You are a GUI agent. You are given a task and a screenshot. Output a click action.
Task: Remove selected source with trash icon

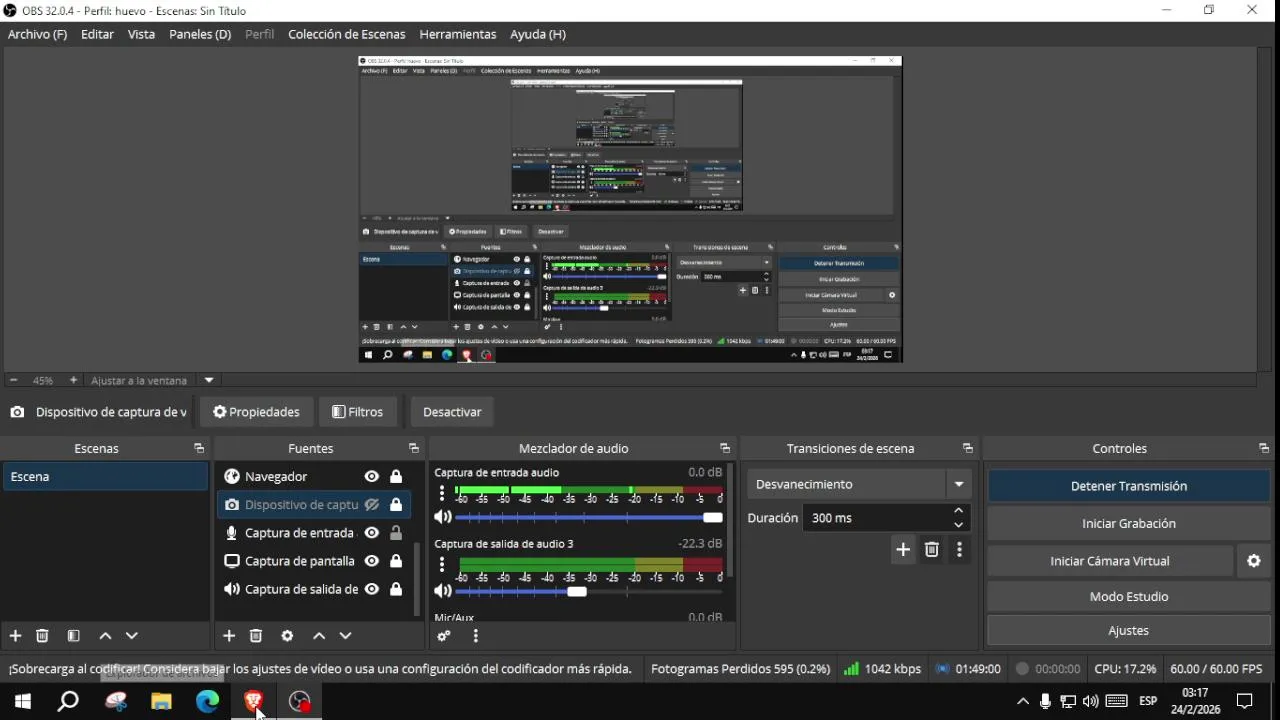click(256, 636)
